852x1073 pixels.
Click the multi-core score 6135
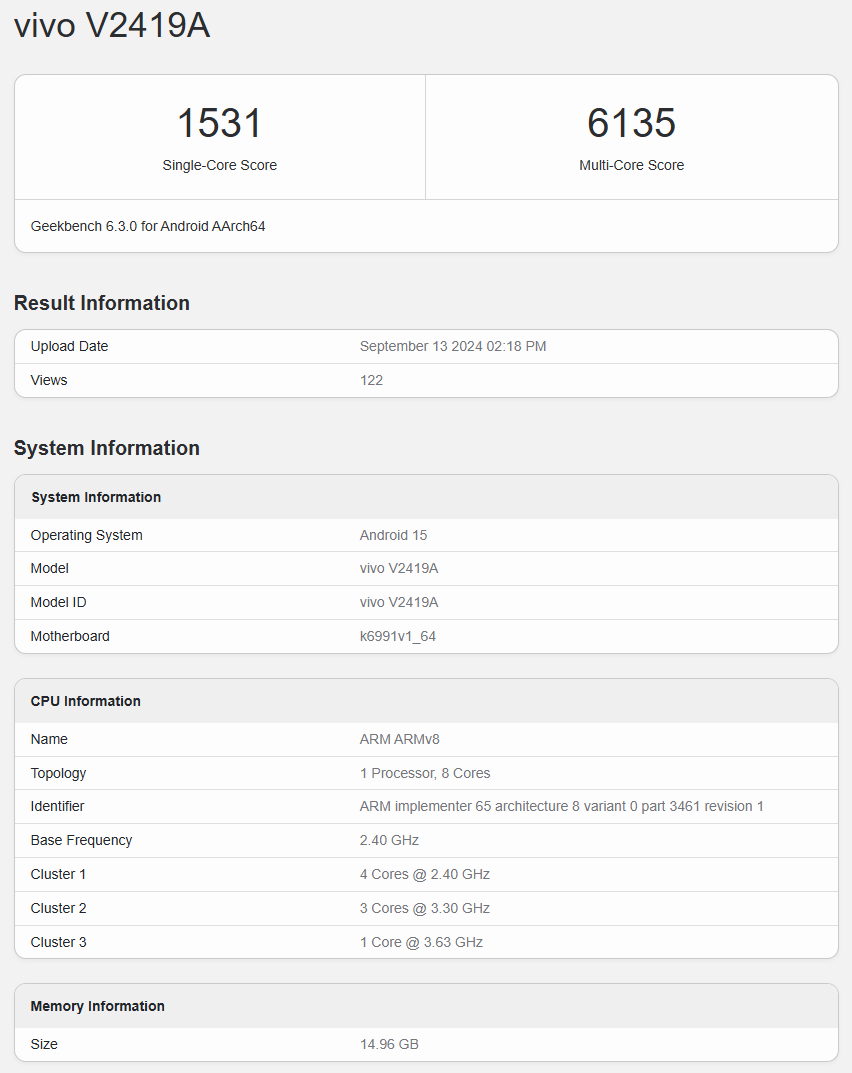[x=631, y=123]
